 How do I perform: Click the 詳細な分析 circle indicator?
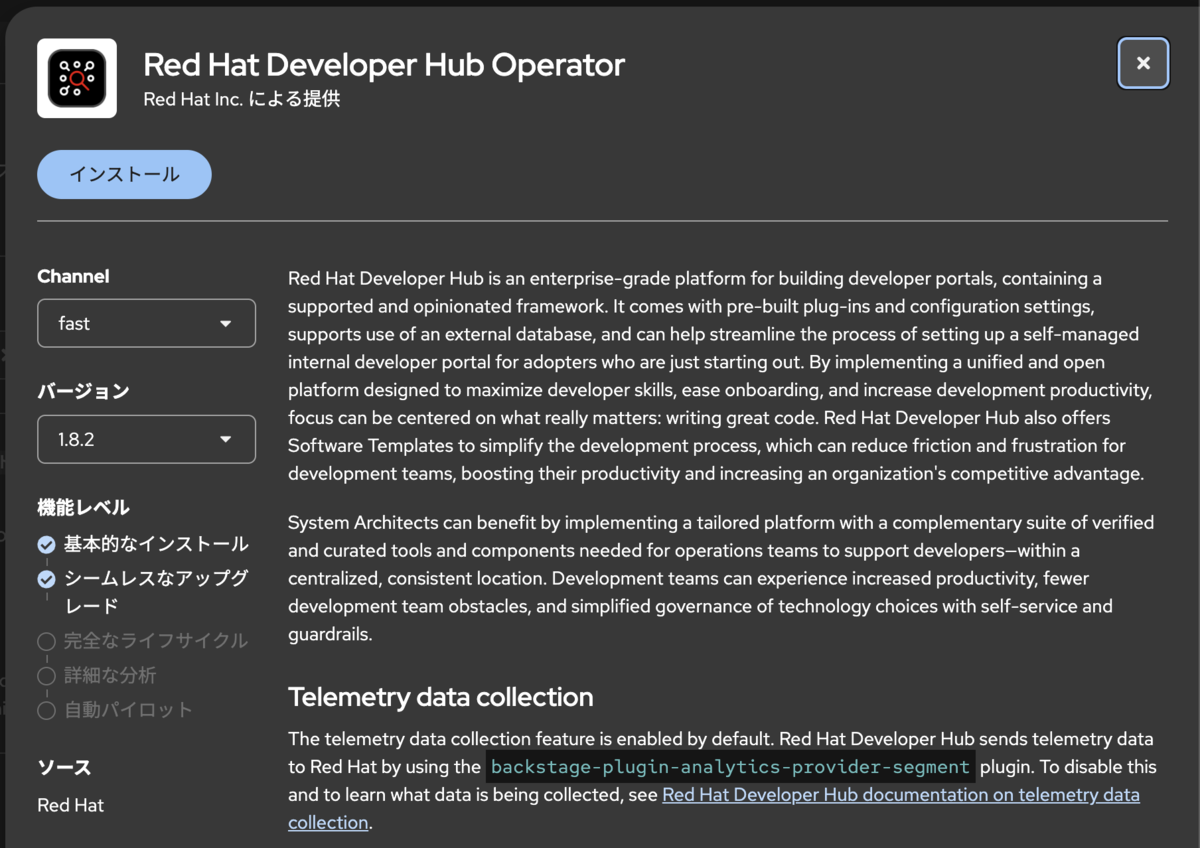46,676
